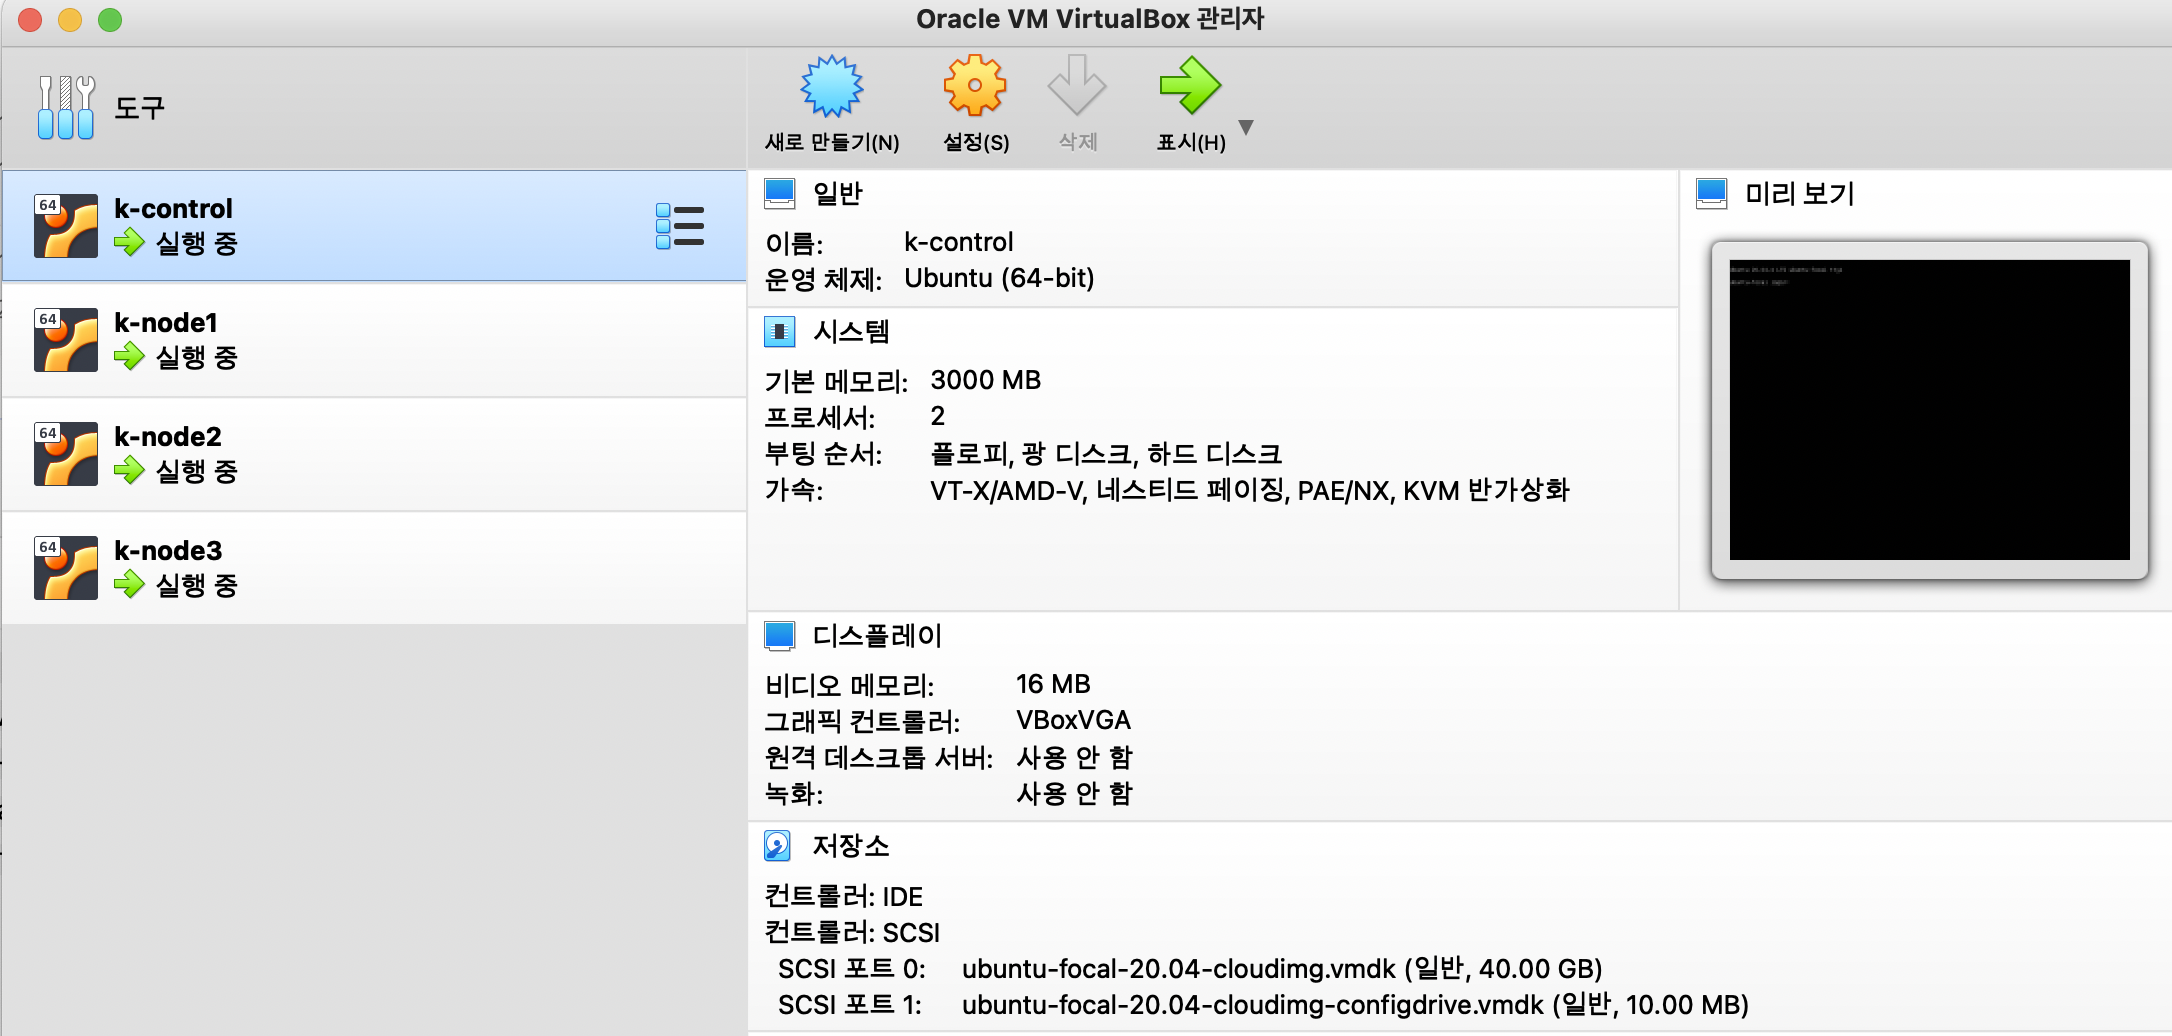The height and width of the screenshot is (1036, 2172).
Task: Click the Storage section disk icon
Action: point(777,846)
